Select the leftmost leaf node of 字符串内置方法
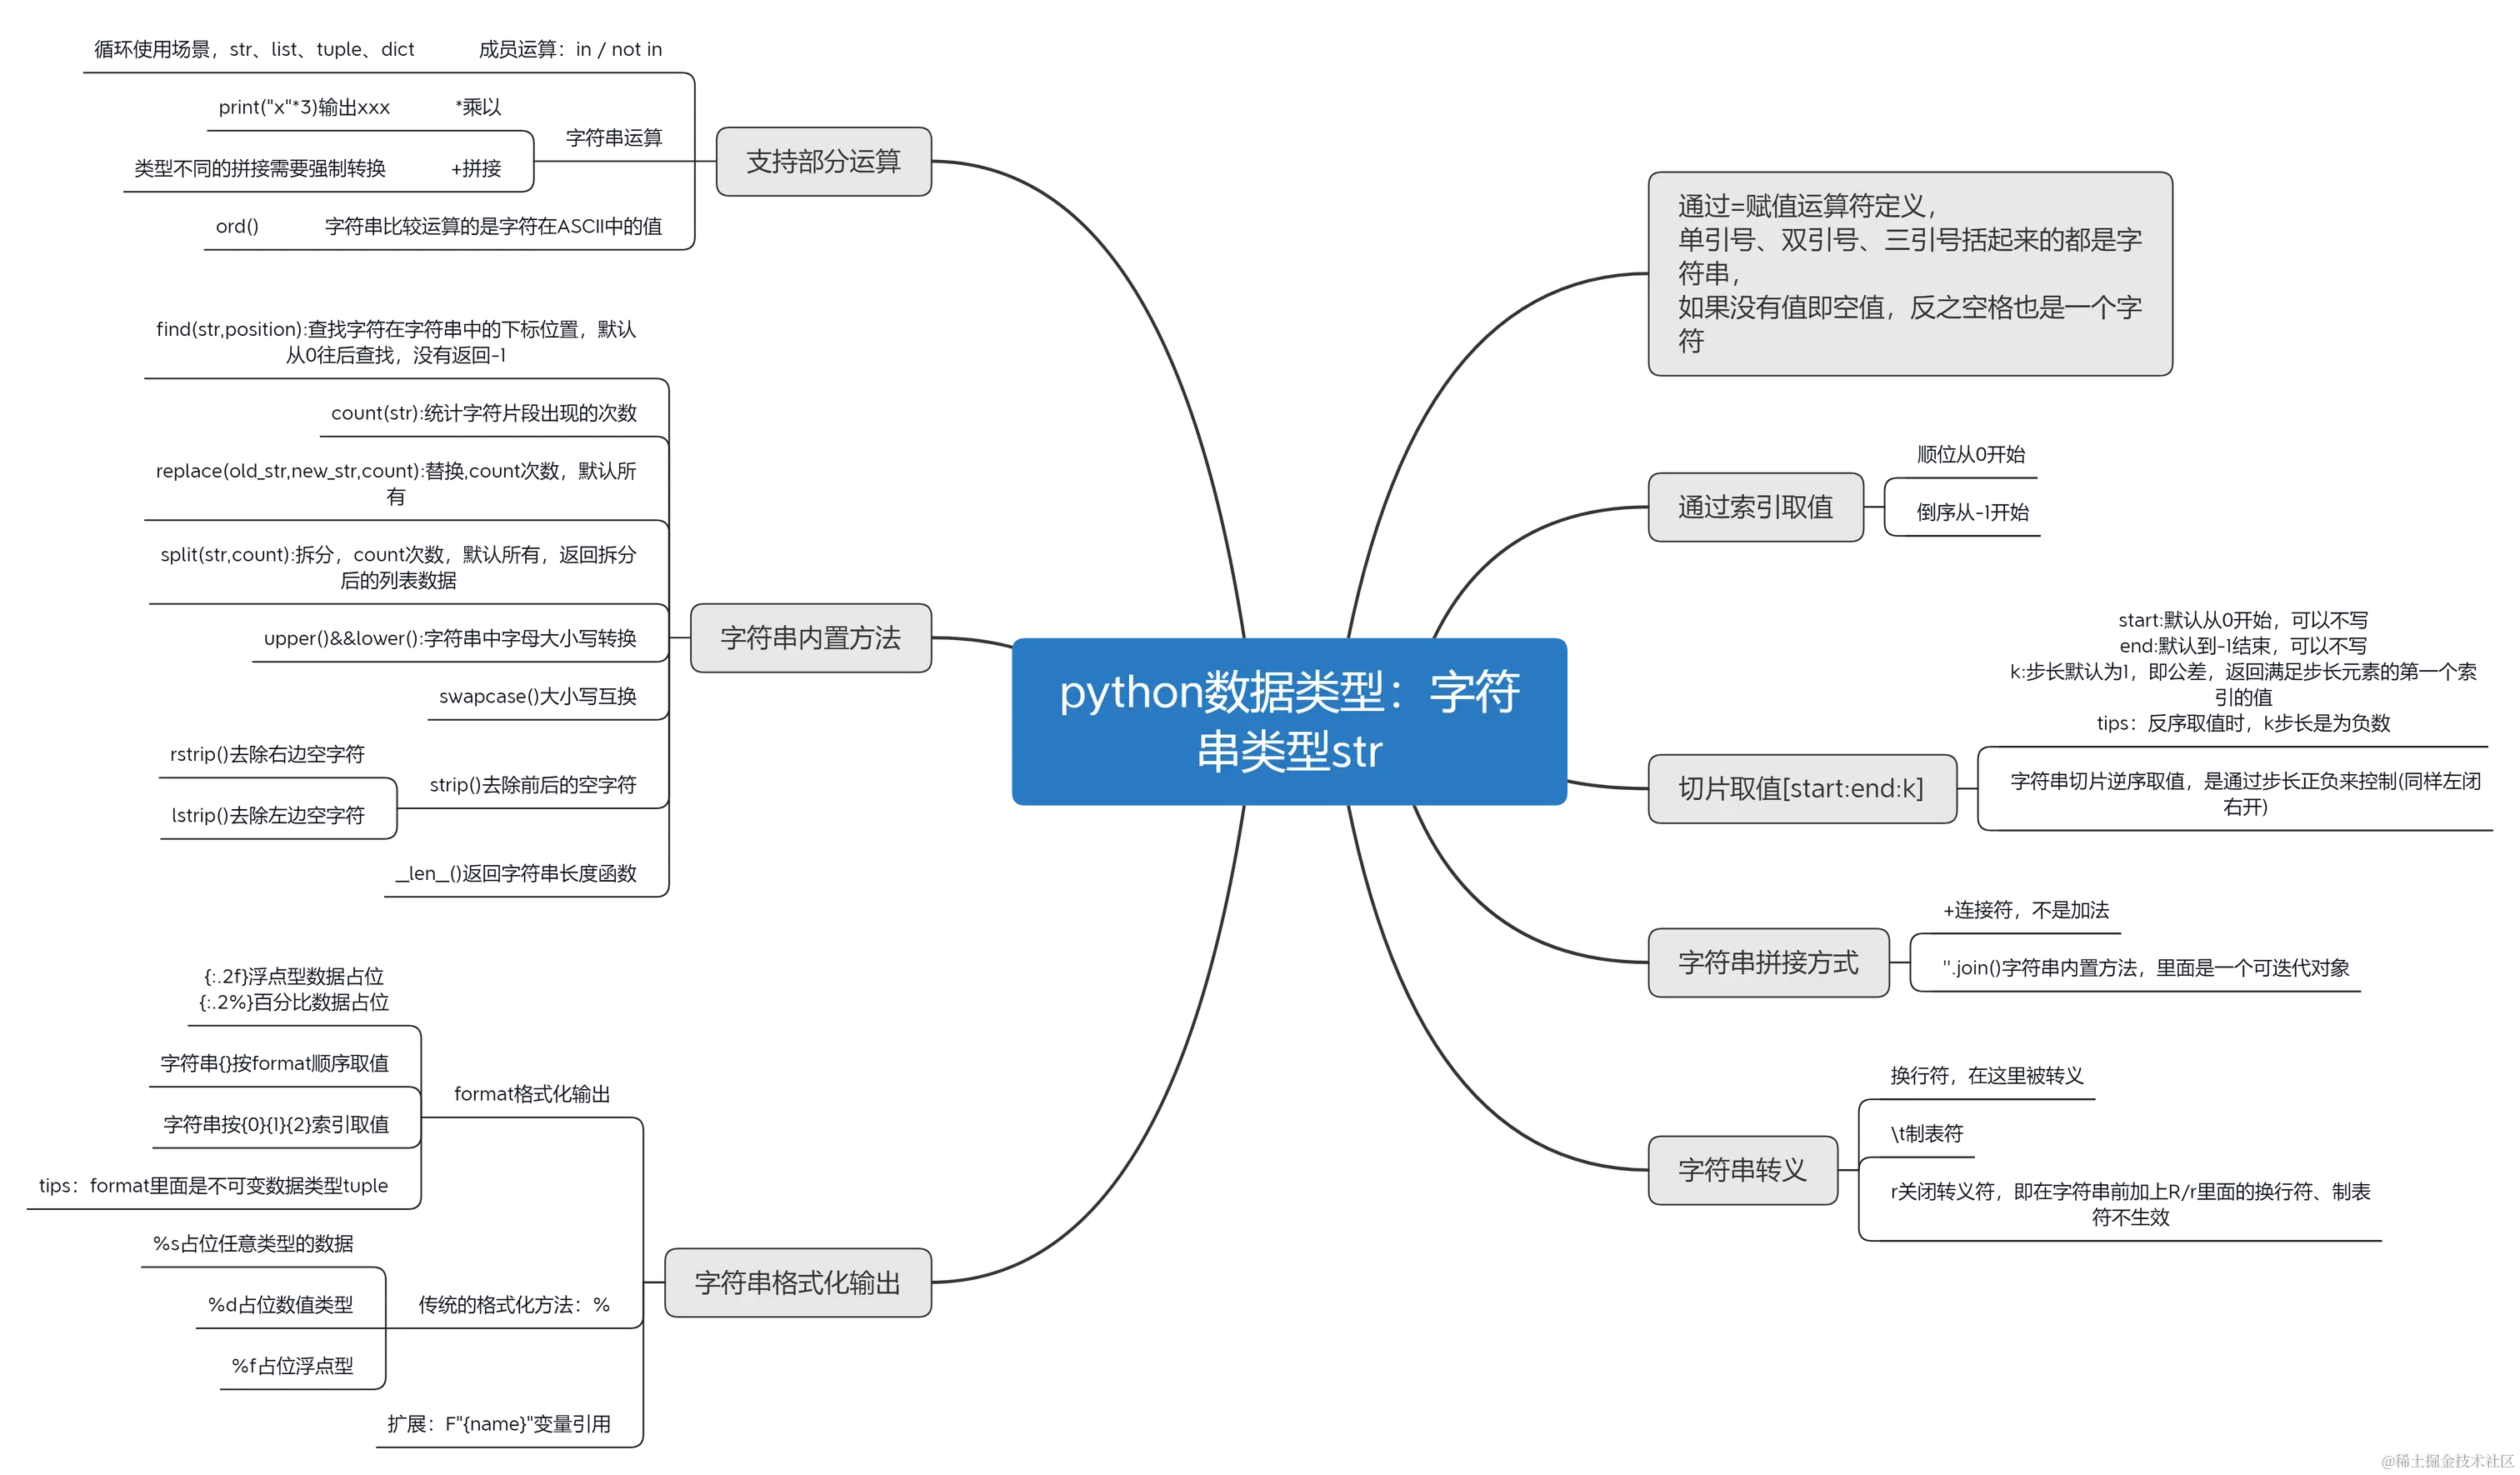2520x1475 pixels. (x=275, y=810)
